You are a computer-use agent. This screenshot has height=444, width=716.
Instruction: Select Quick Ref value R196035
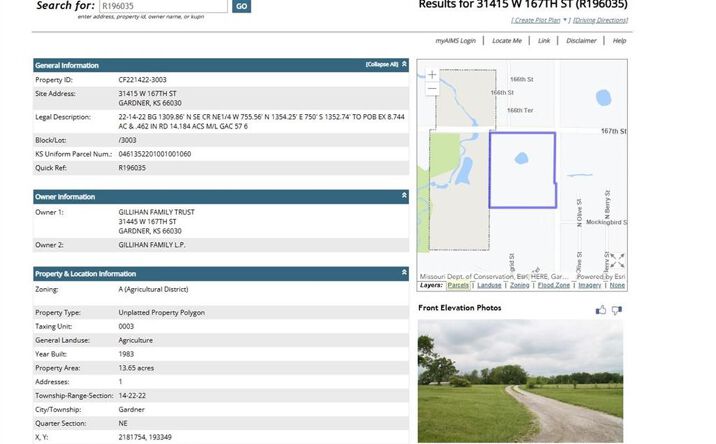coord(132,168)
